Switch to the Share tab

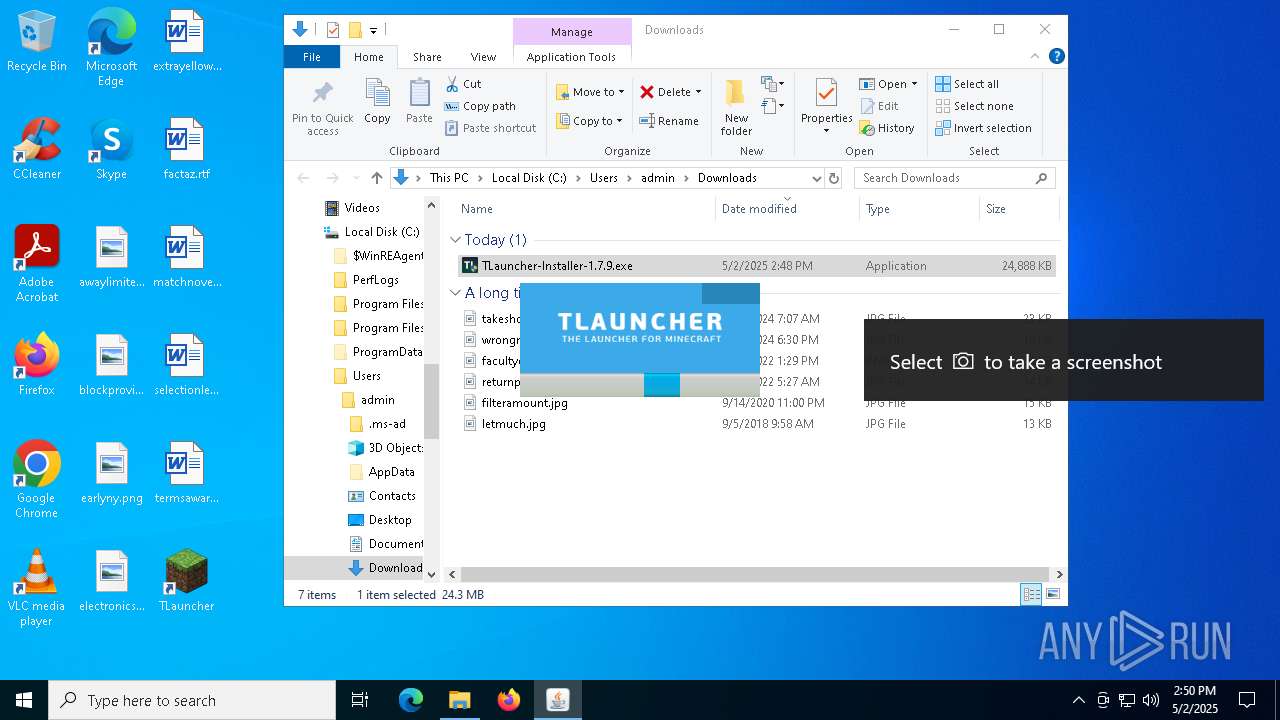[x=427, y=57]
